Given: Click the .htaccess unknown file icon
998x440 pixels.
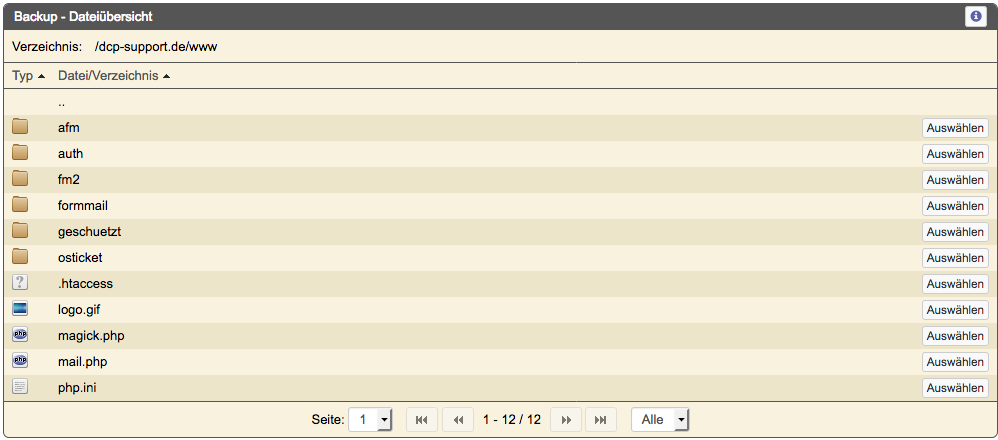Looking at the screenshot, I should [20, 282].
